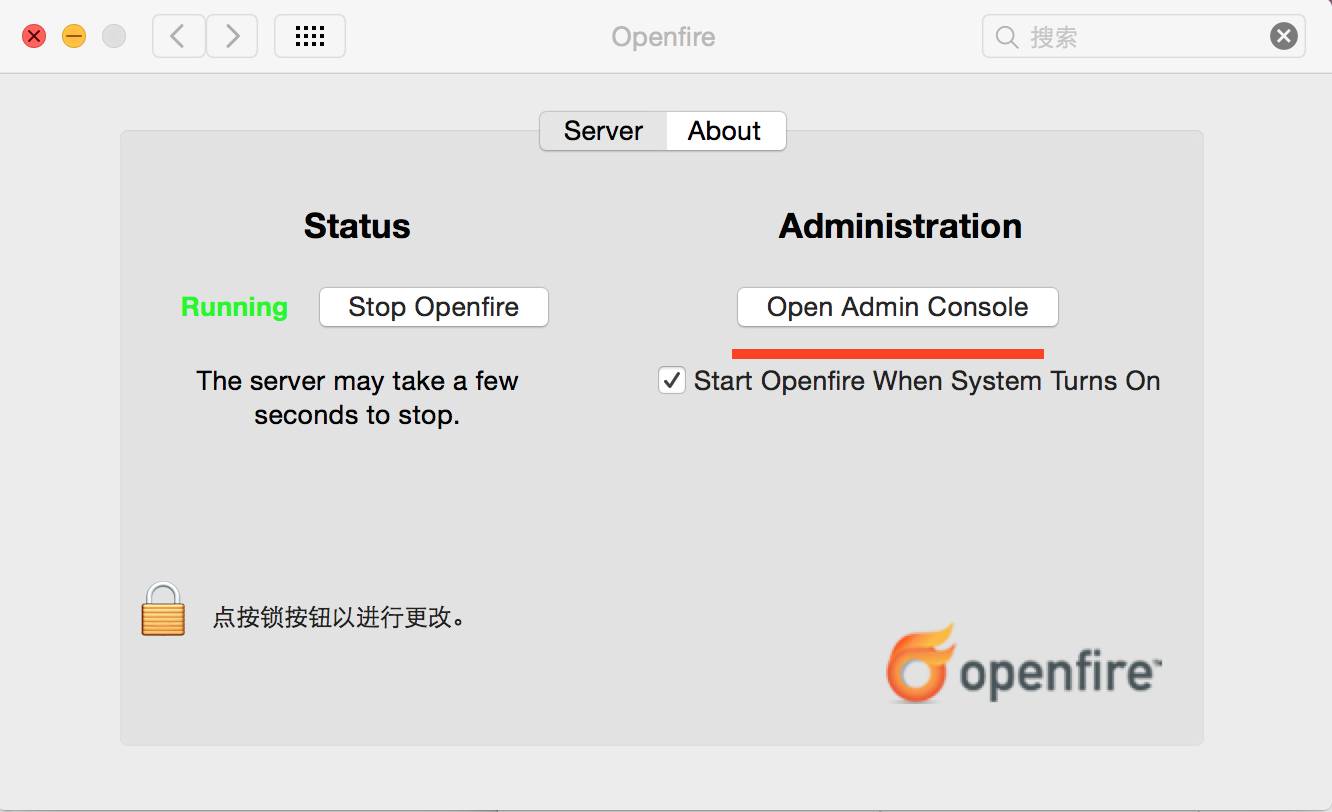Viewport: 1332px width, 812px height.
Task: Click the Openfire flame logo
Action: pyautogui.click(x=920, y=663)
